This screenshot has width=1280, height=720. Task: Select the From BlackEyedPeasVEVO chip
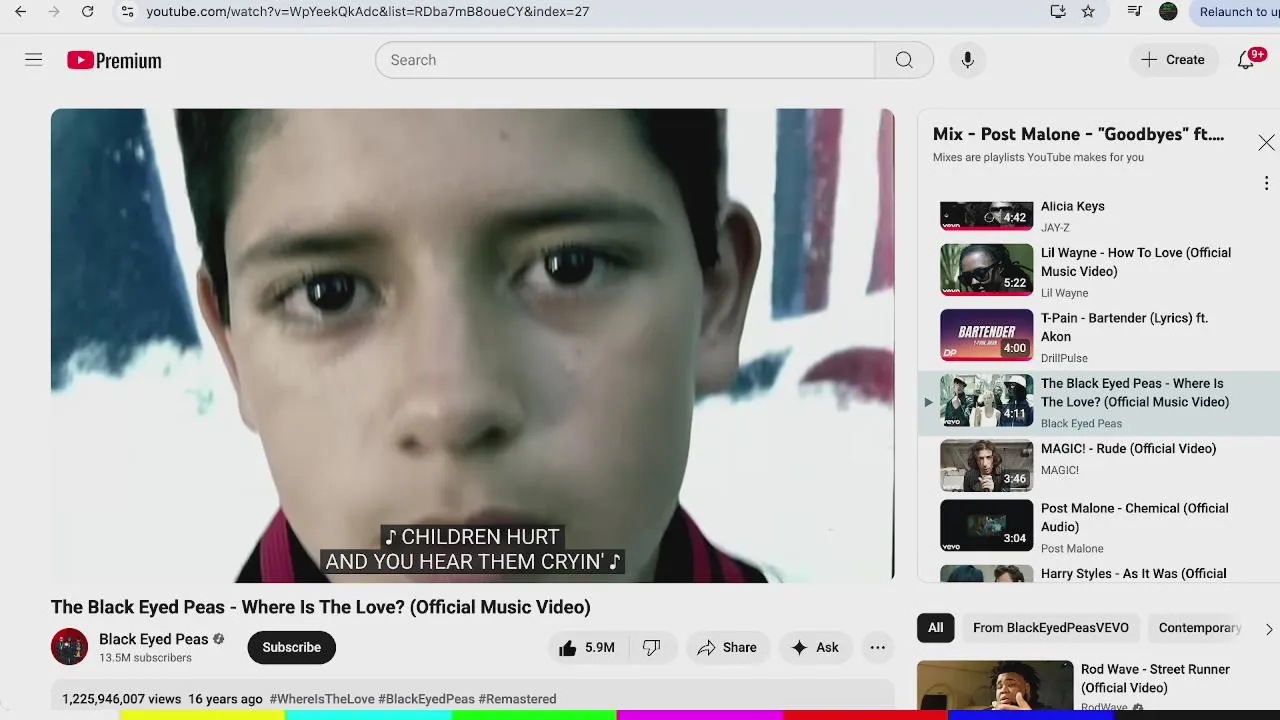[1051, 628]
